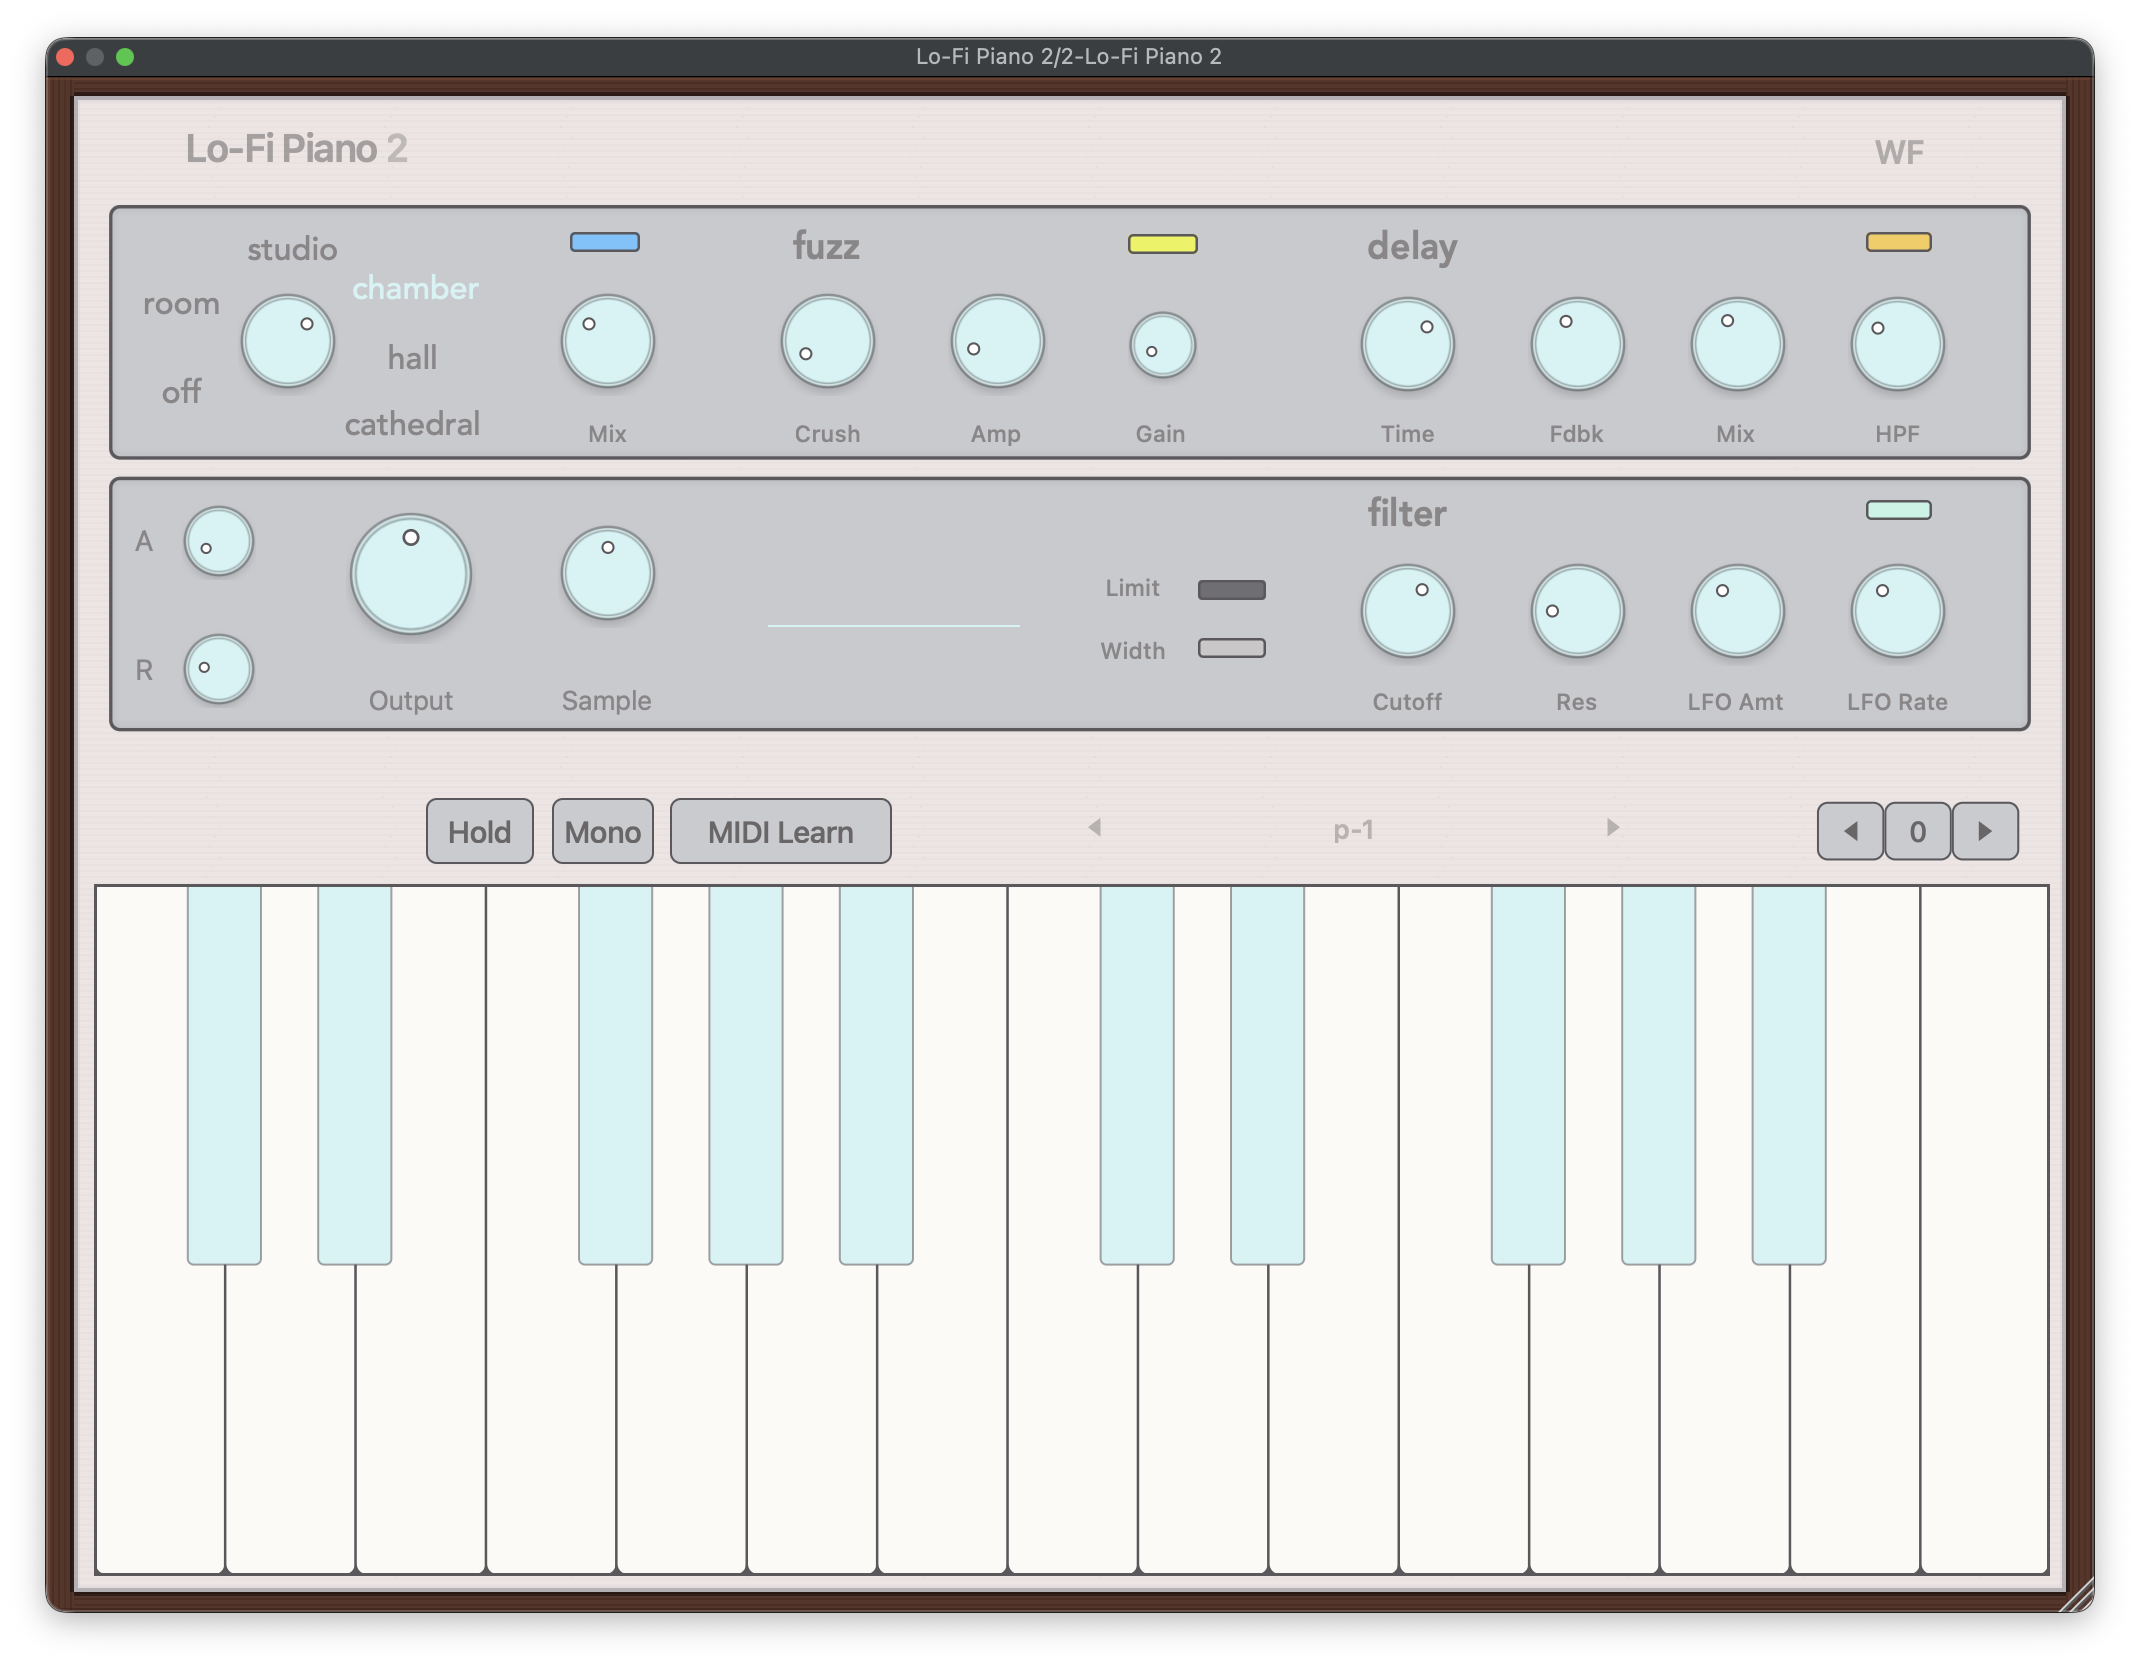Click the Sample knob
Image resolution: width=2140 pixels, height=1666 pixels.
[608, 573]
